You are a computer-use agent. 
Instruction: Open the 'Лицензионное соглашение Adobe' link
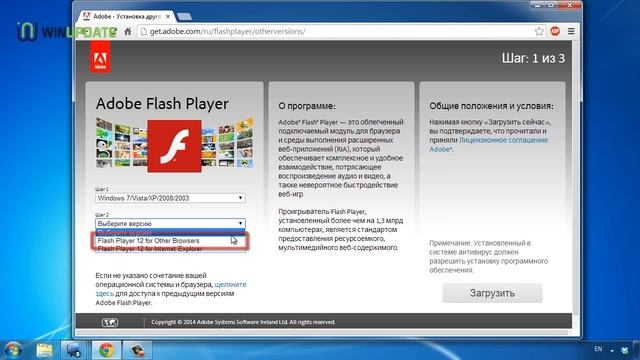coord(503,140)
